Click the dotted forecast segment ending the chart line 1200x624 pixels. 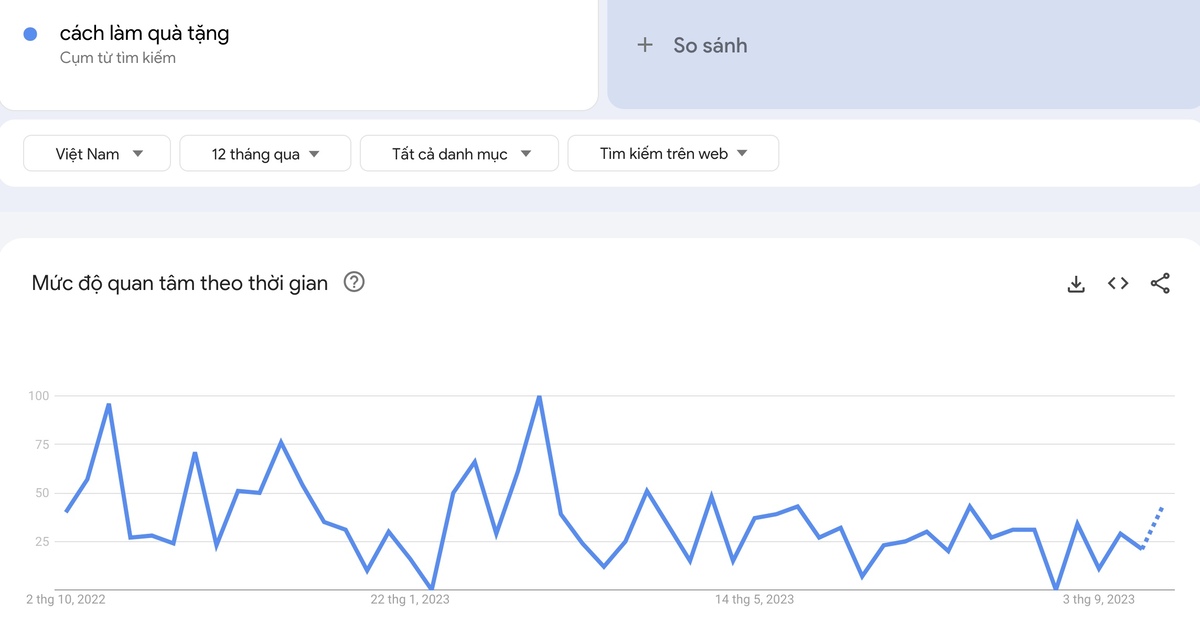point(1152,527)
